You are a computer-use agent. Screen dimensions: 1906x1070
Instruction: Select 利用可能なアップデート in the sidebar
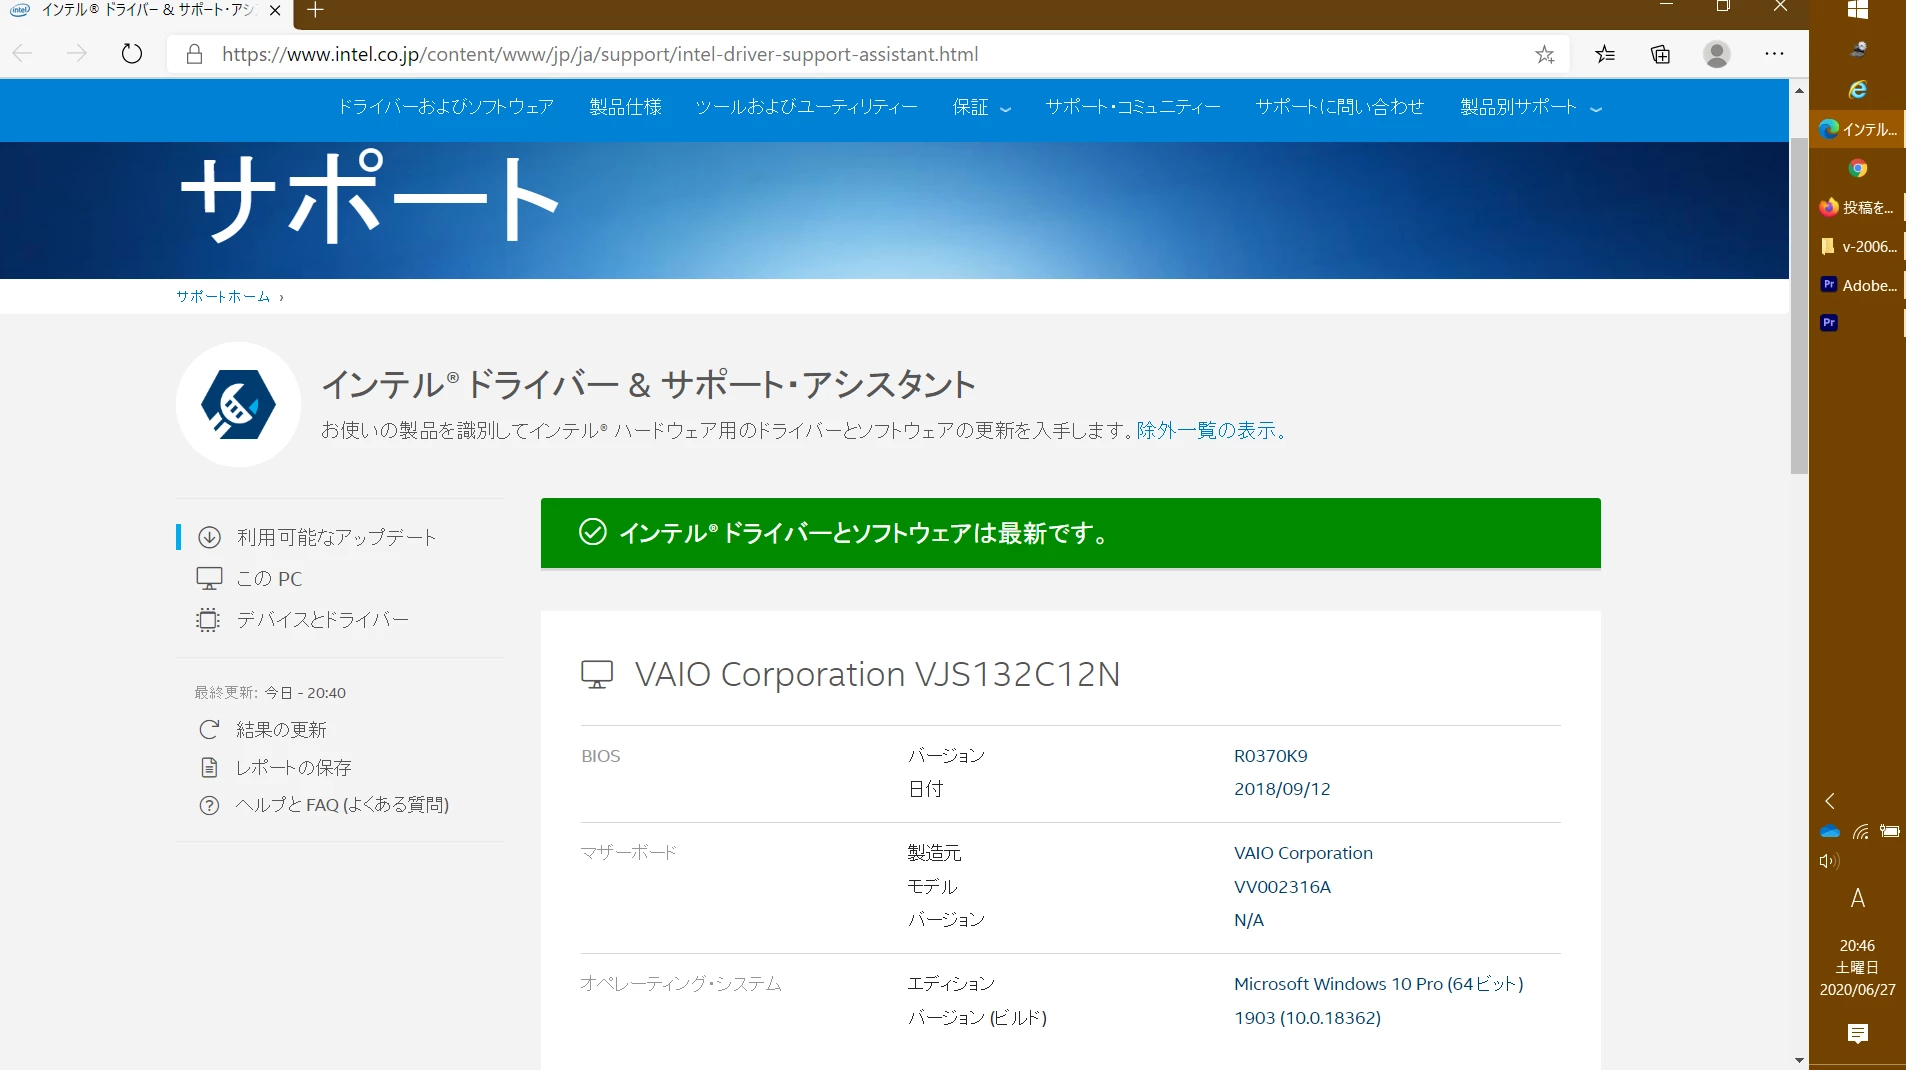click(337, 538)
